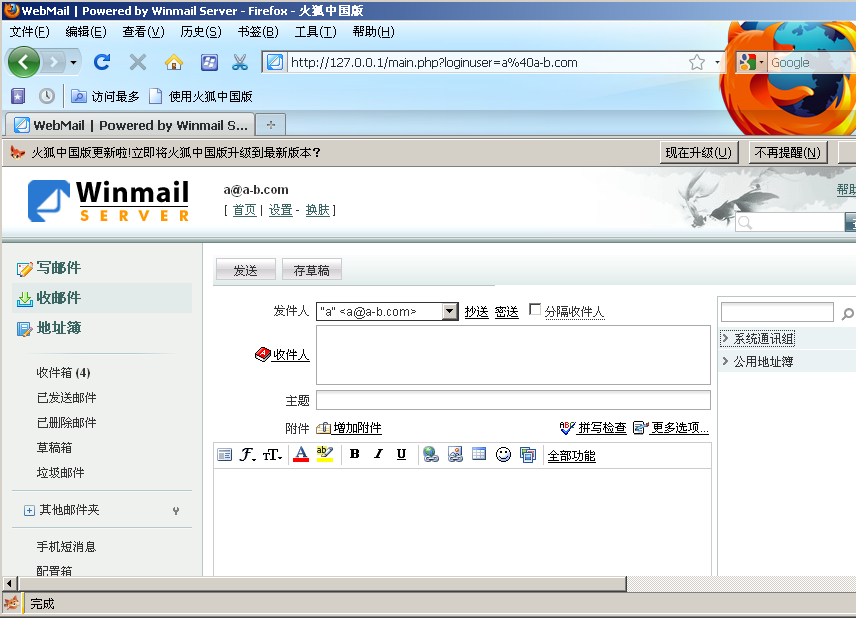Viewport: 856px width, 618px height.
Task: Reload the page with the refresh icon
Action: [102, 62]
